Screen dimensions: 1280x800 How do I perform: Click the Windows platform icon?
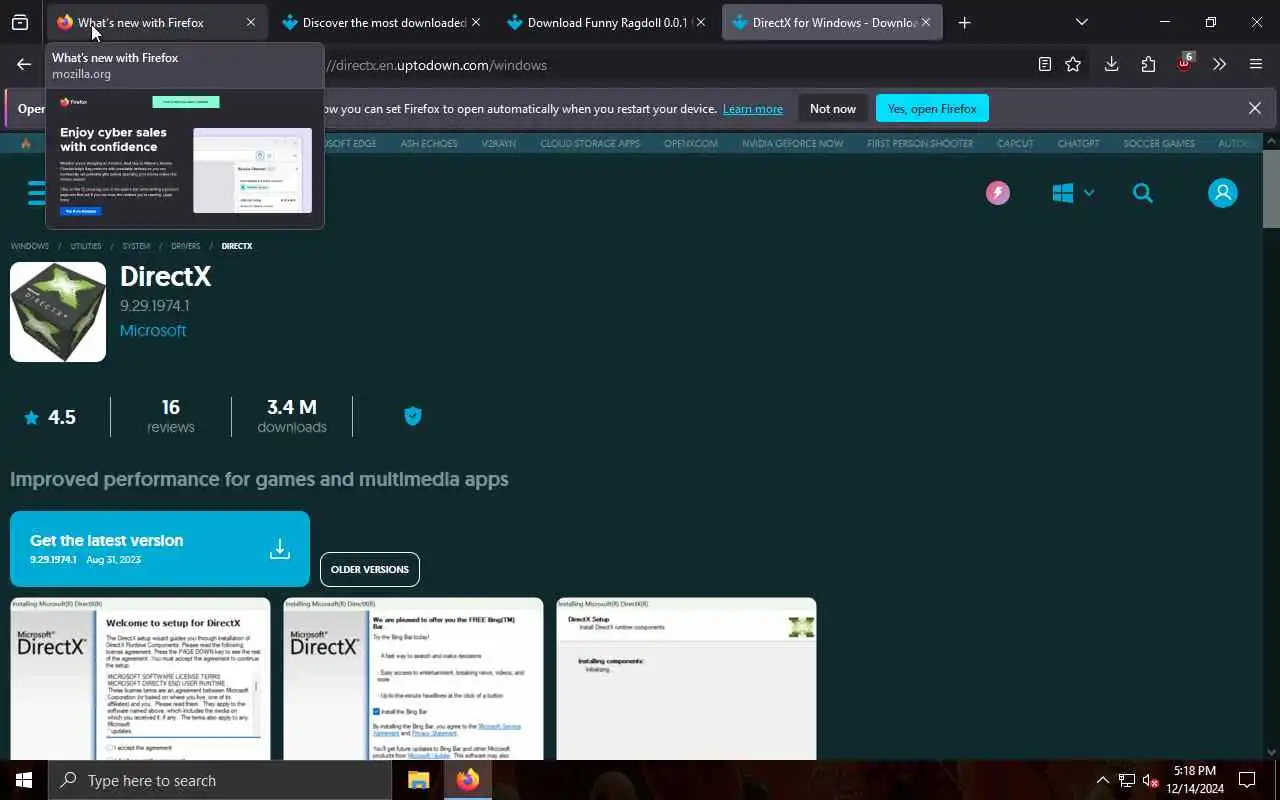tap(1063, 193)
